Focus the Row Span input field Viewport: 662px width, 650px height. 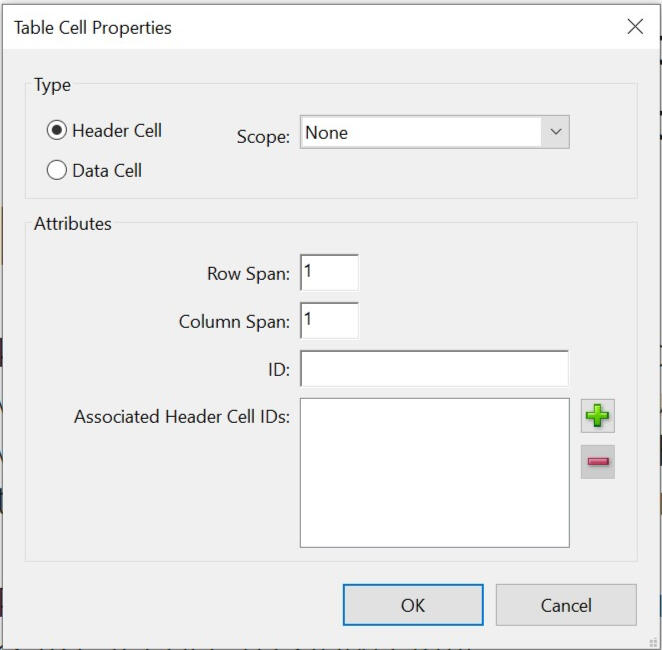pyautogui.click(x=329, y=273)
